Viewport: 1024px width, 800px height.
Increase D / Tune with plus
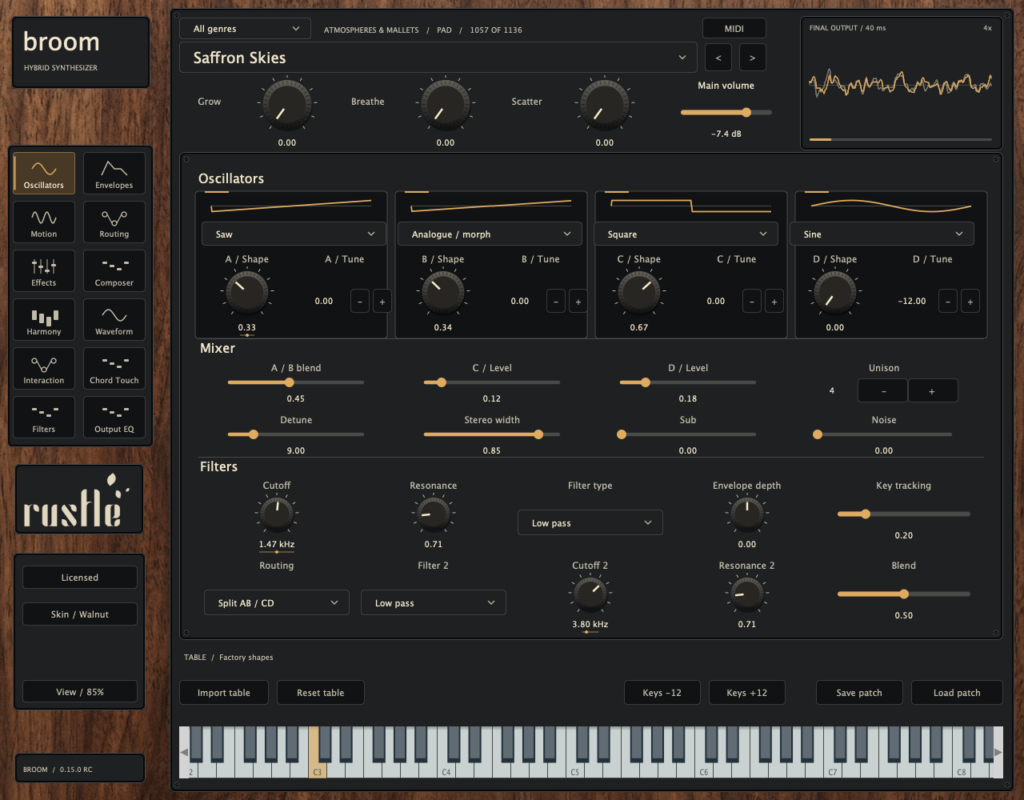970,301
